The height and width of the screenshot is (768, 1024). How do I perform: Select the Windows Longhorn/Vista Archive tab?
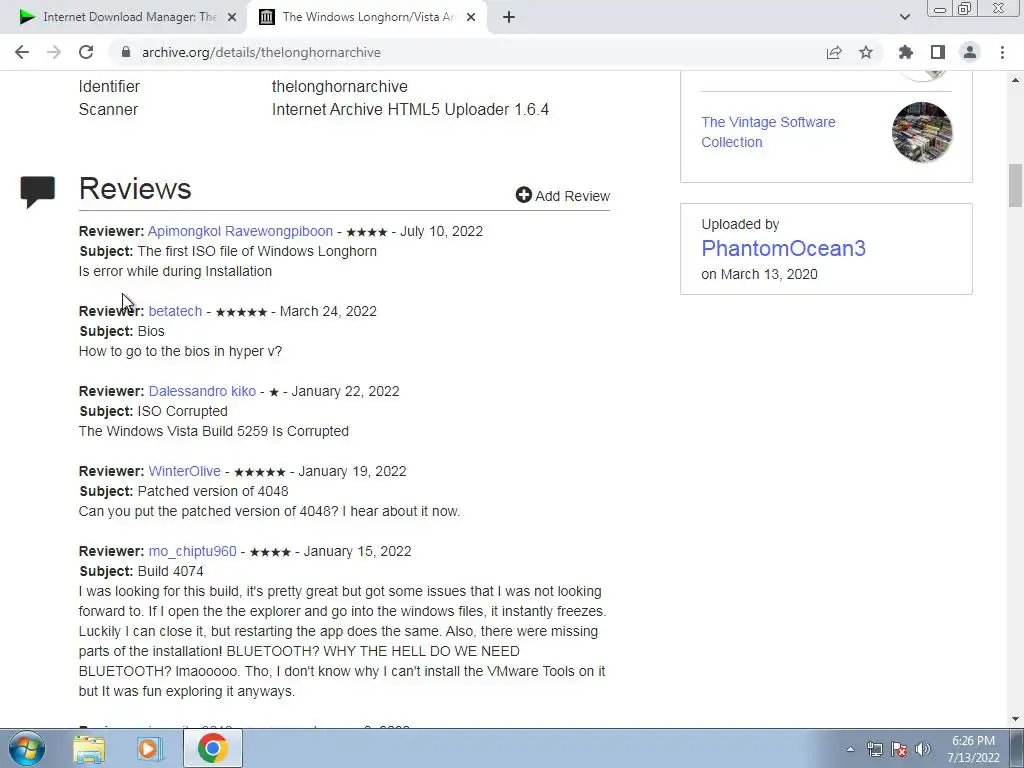tap(366, 17)
